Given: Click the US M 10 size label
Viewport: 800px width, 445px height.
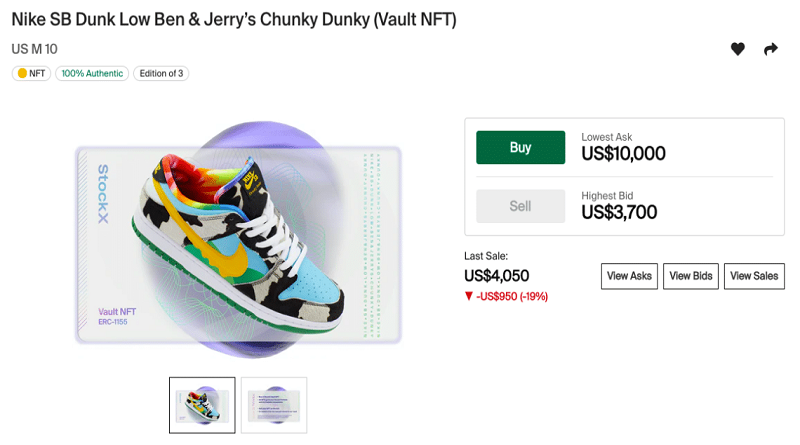Looking at the screenshot, I should click(35, 49).
